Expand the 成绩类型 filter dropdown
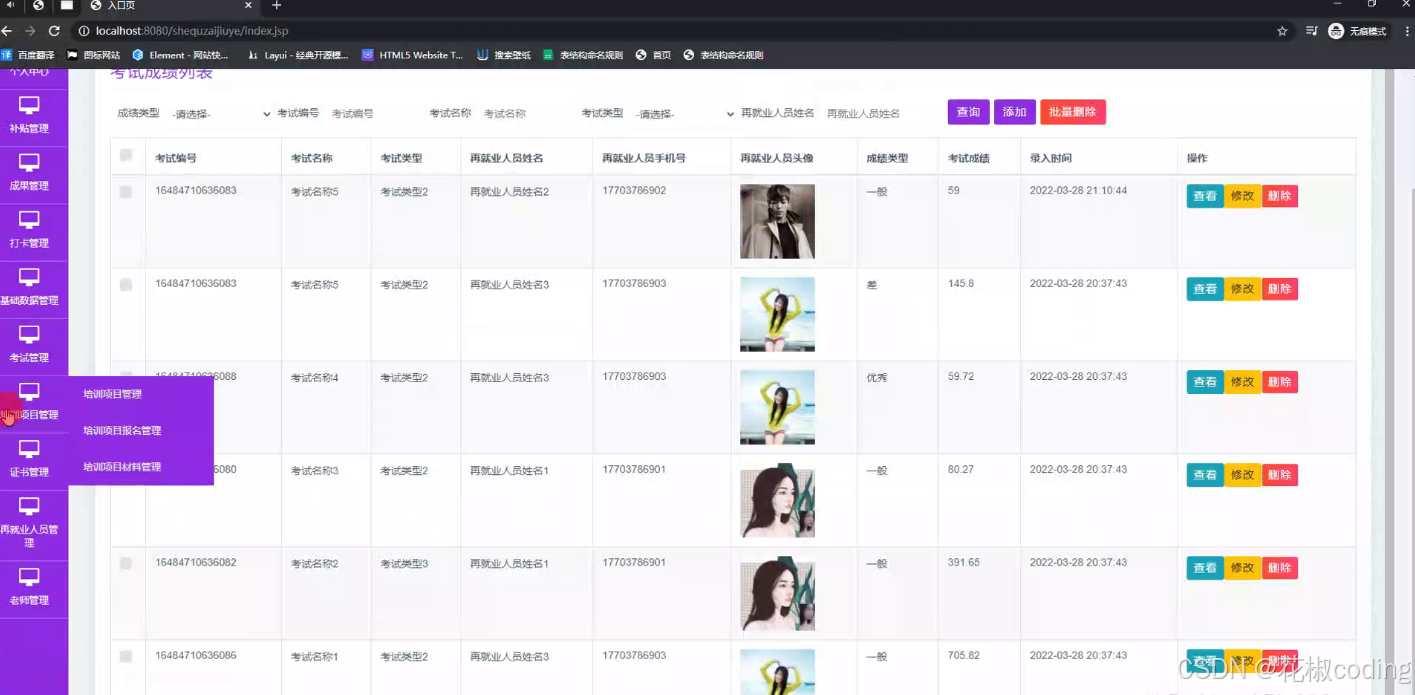 pyautogui.click(x=220, y=114)
